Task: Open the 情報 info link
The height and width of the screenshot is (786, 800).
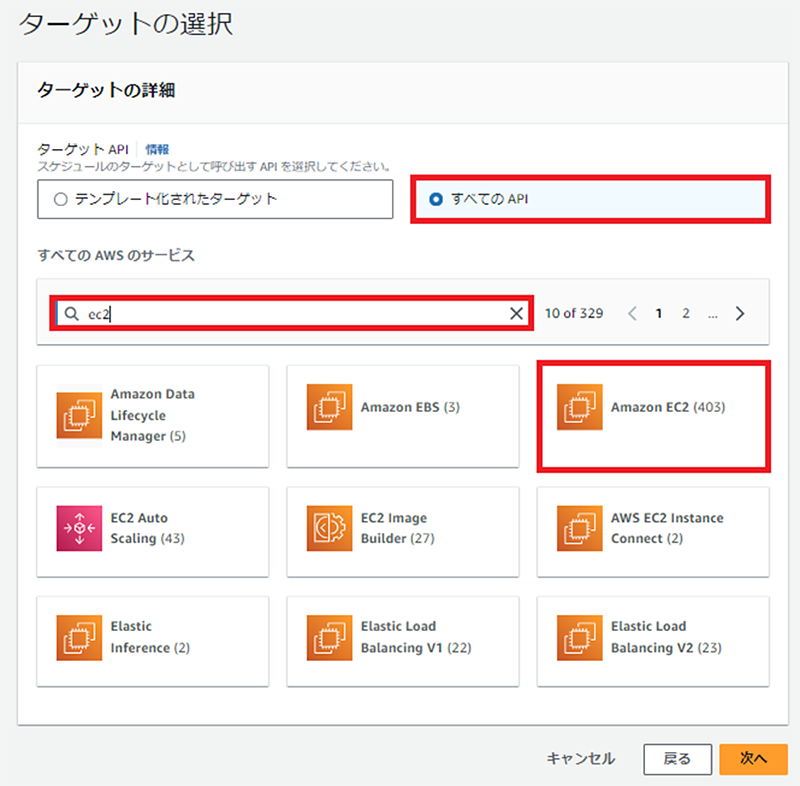Action: coord(157,149)
